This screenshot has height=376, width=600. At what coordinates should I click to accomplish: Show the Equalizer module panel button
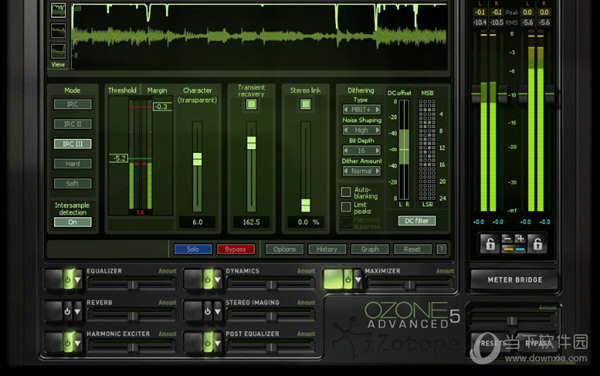pos(54,280)
